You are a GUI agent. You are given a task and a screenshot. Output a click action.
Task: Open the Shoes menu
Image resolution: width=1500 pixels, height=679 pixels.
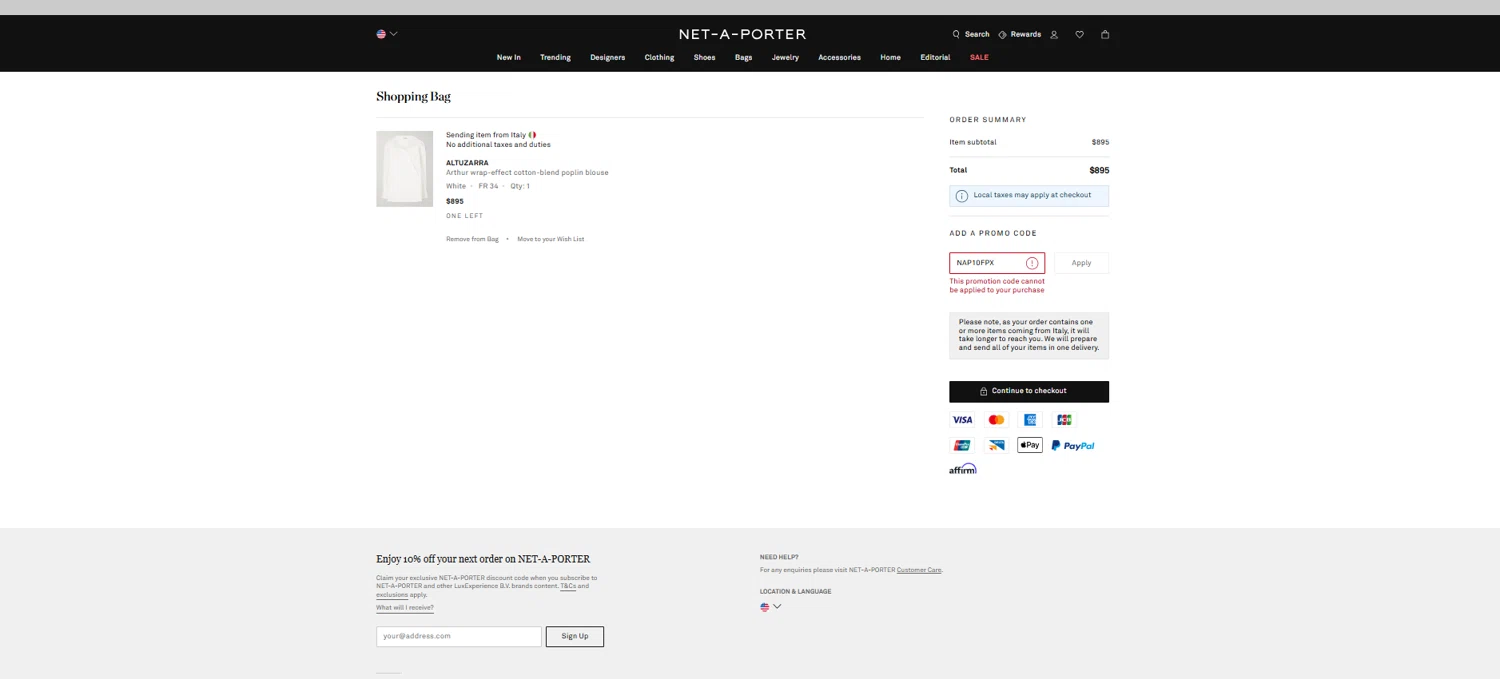point(705,57)
